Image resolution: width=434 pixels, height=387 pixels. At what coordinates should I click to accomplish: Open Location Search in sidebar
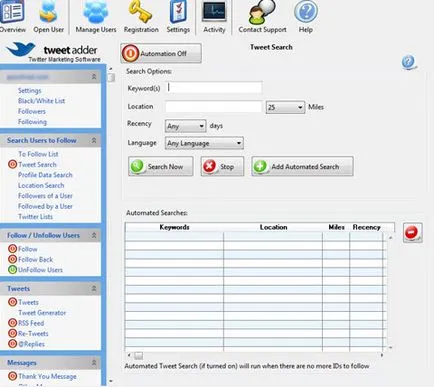click(41, 185)
